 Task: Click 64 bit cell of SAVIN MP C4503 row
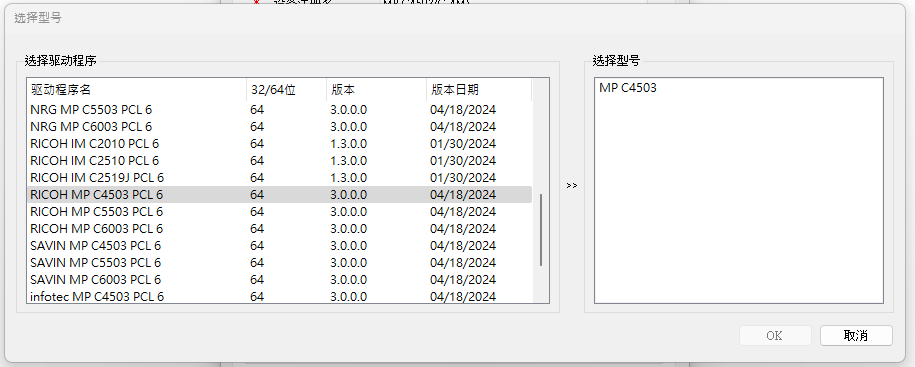pyautogui.click(x=257, y=246)
